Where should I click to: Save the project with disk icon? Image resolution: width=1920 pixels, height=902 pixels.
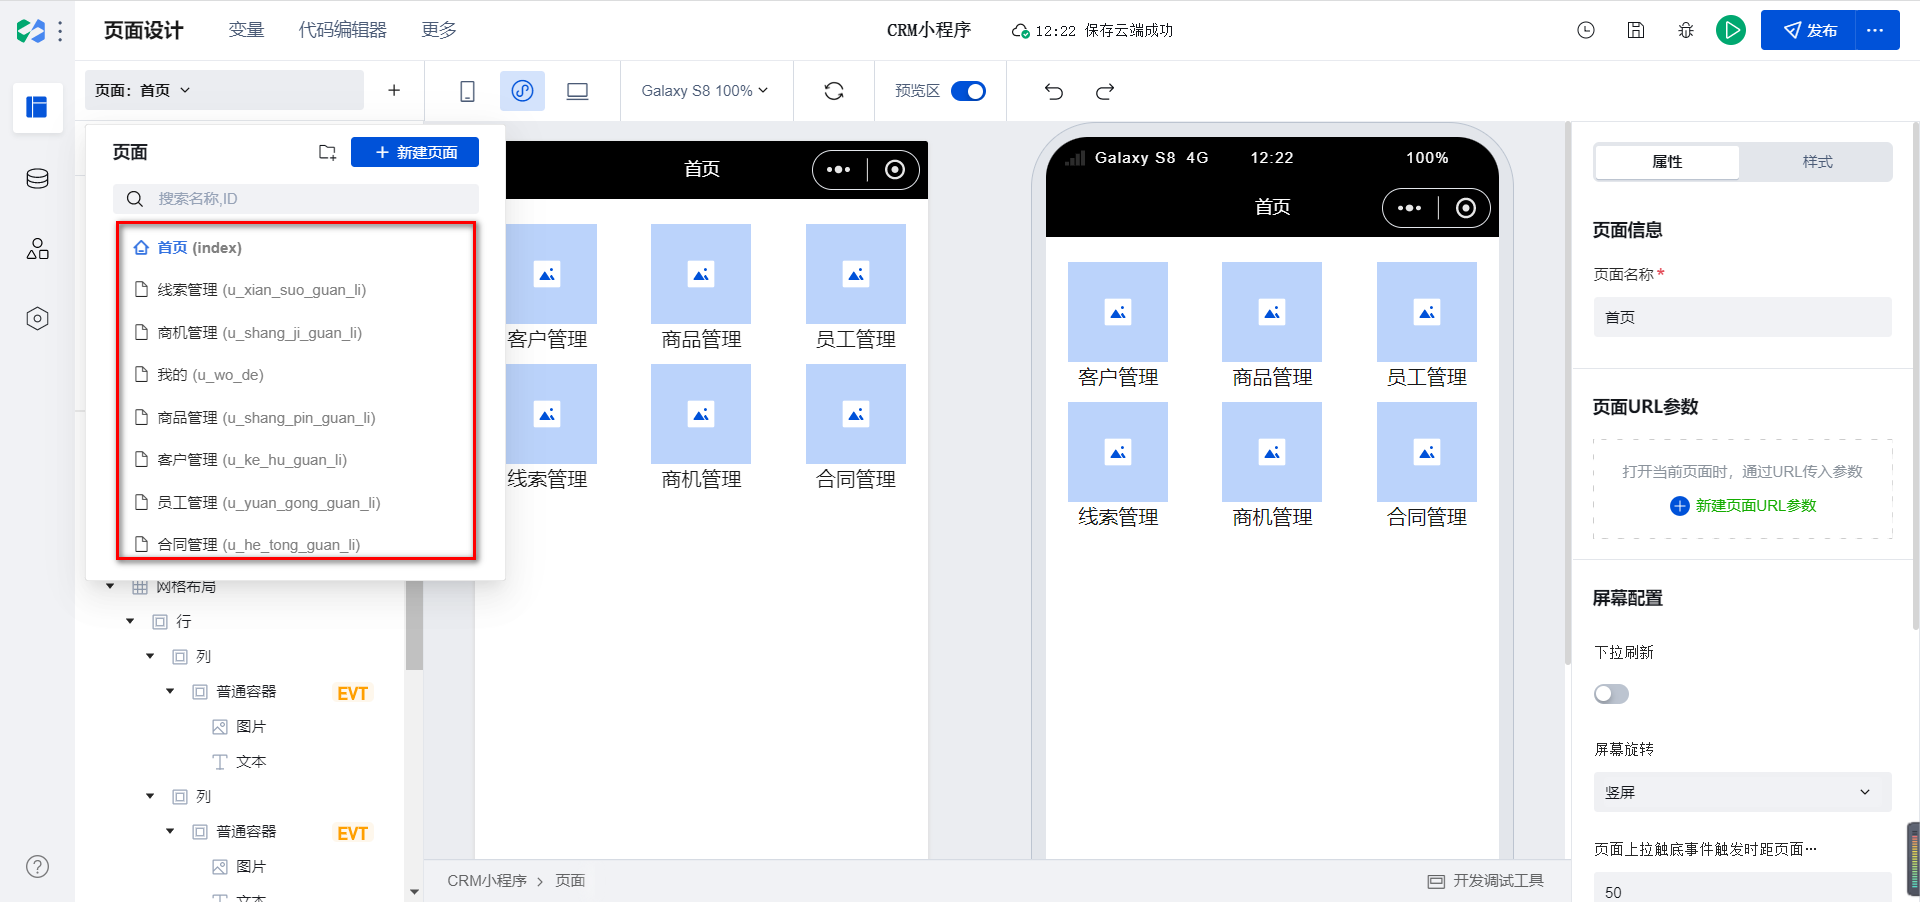tap(1636, 30)
